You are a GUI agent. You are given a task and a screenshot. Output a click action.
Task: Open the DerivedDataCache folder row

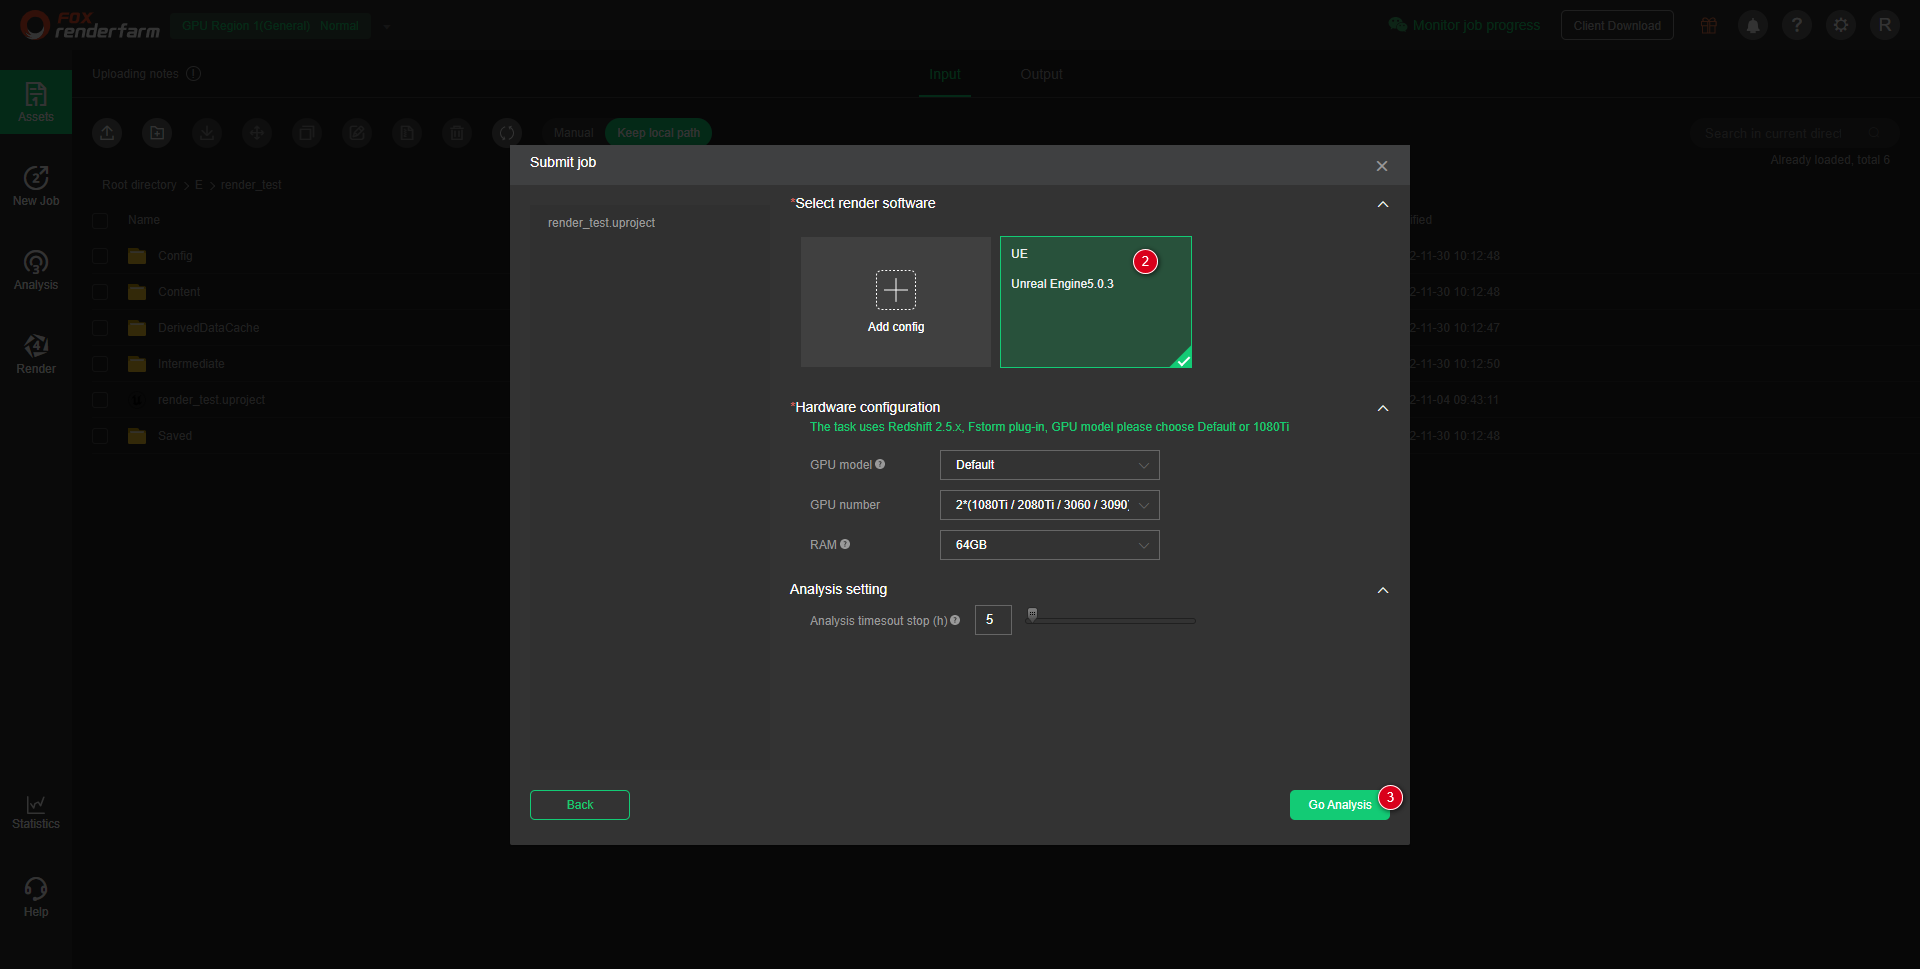click(x=208, y=328)
